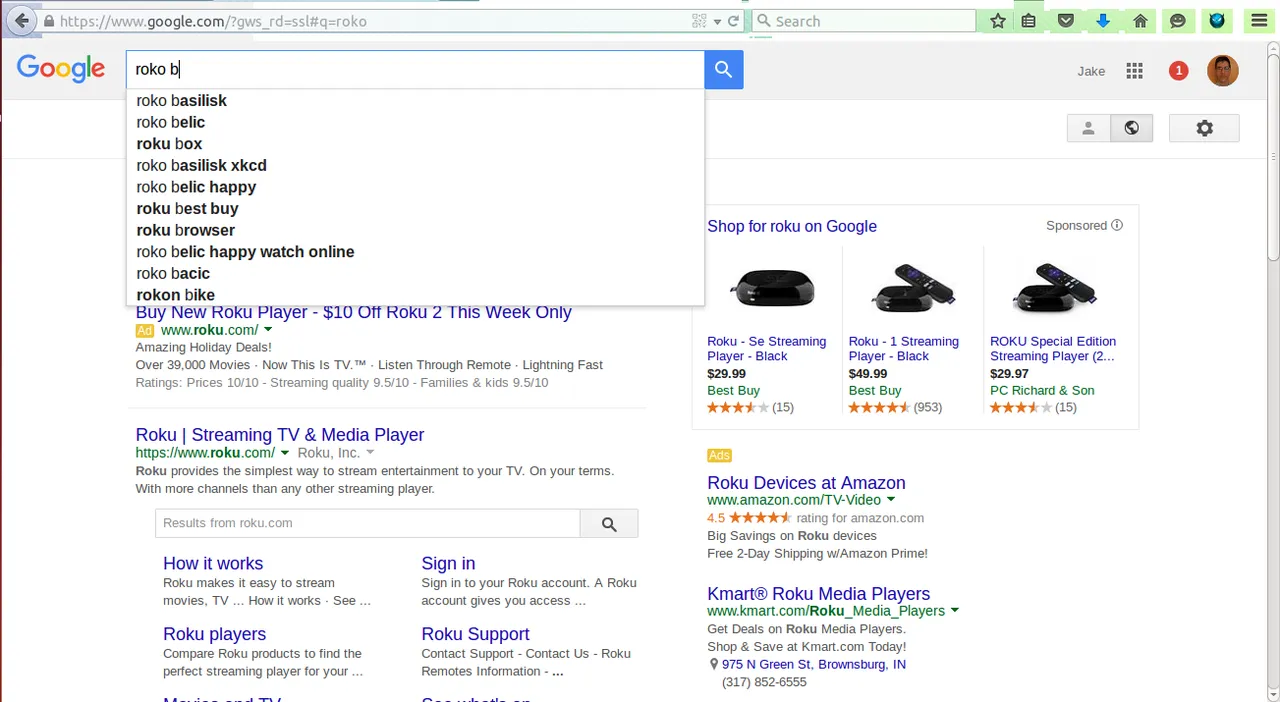
Task: Select suggestion 'roku best buy'
Action: (415, 208)
